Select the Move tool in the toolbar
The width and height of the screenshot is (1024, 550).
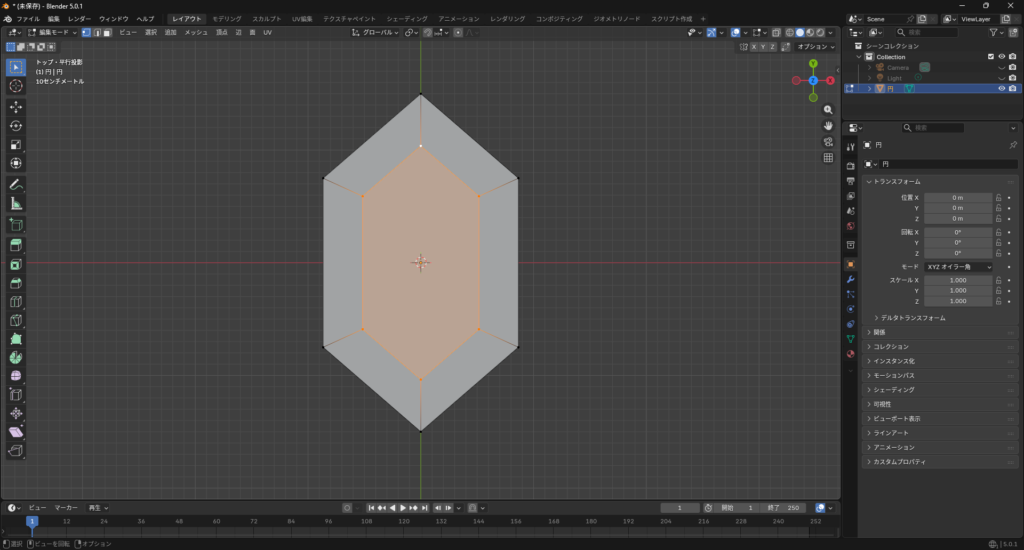tap(16, 106)
